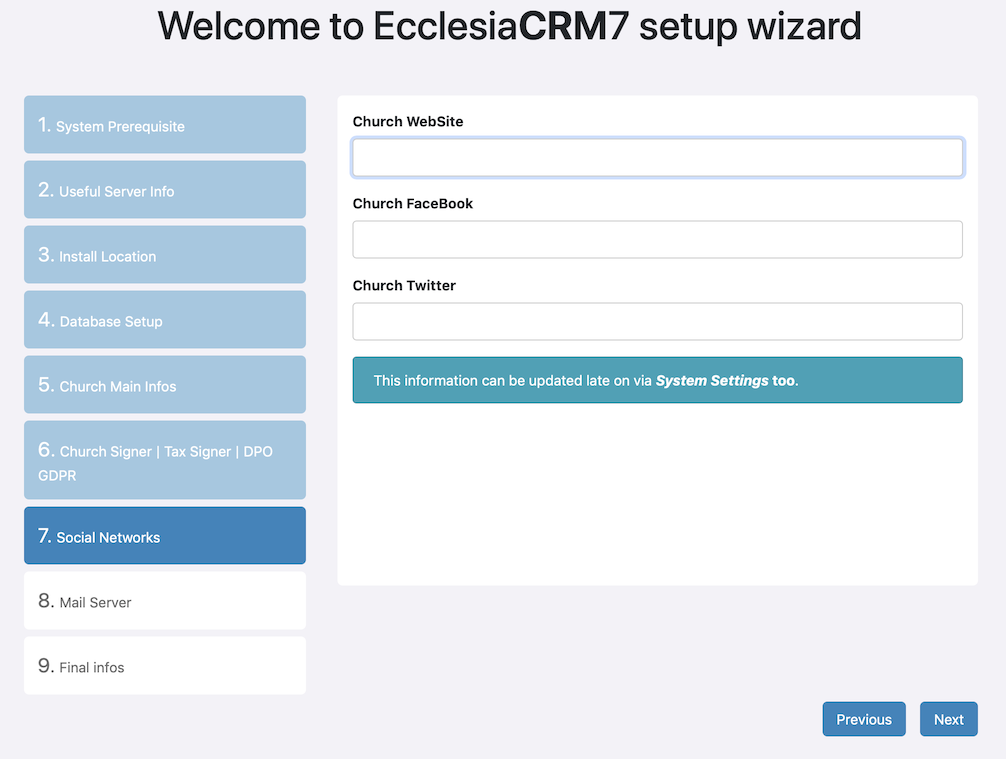Click the Social Networks step
This screenshot has width=1006, height=759.
tap(165, 536)
